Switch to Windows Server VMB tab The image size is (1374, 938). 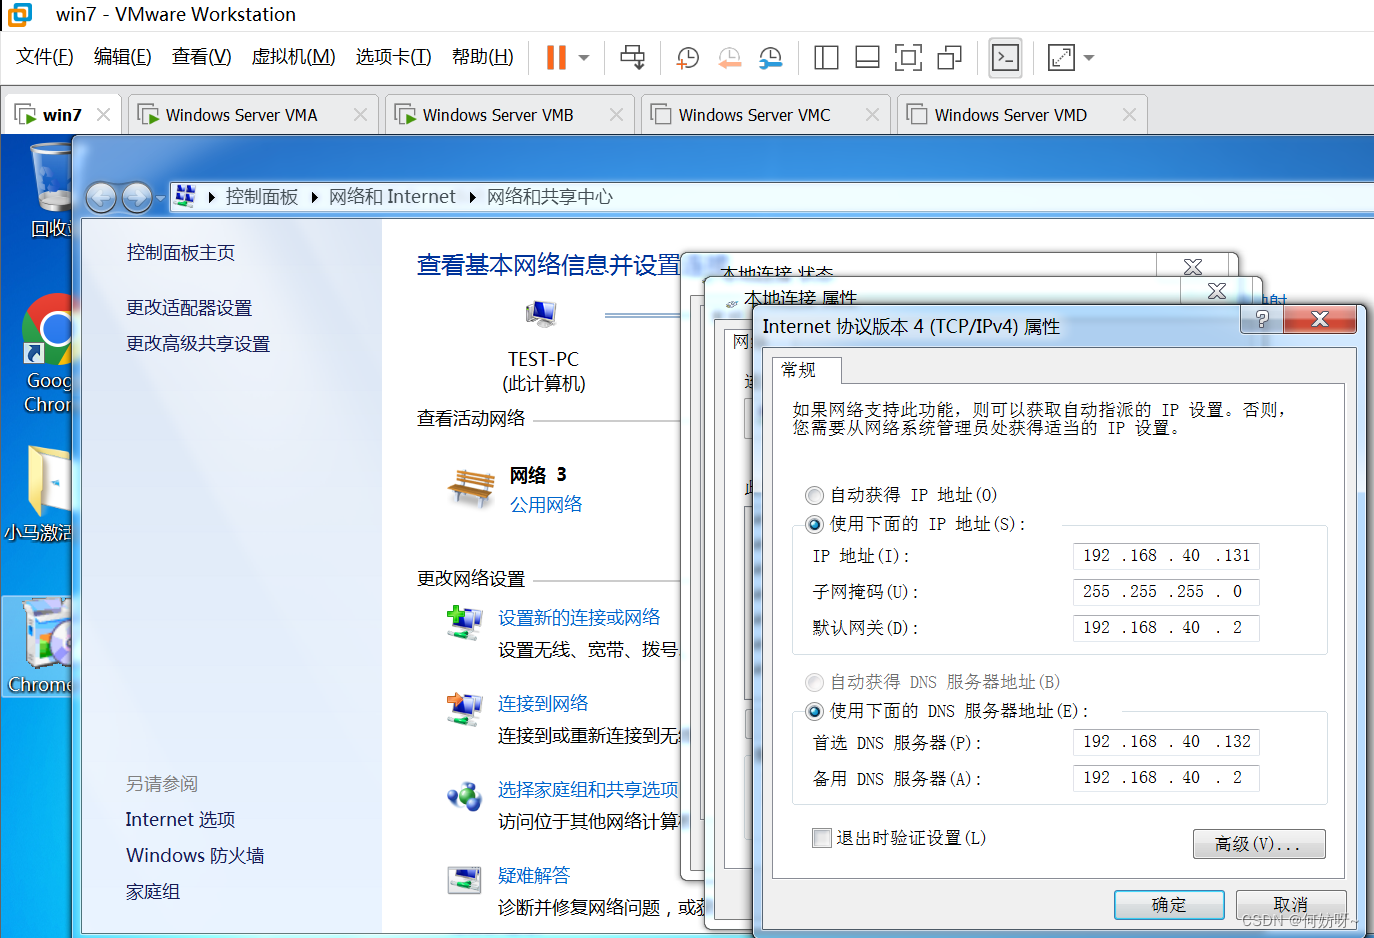(x=497, y=115)
